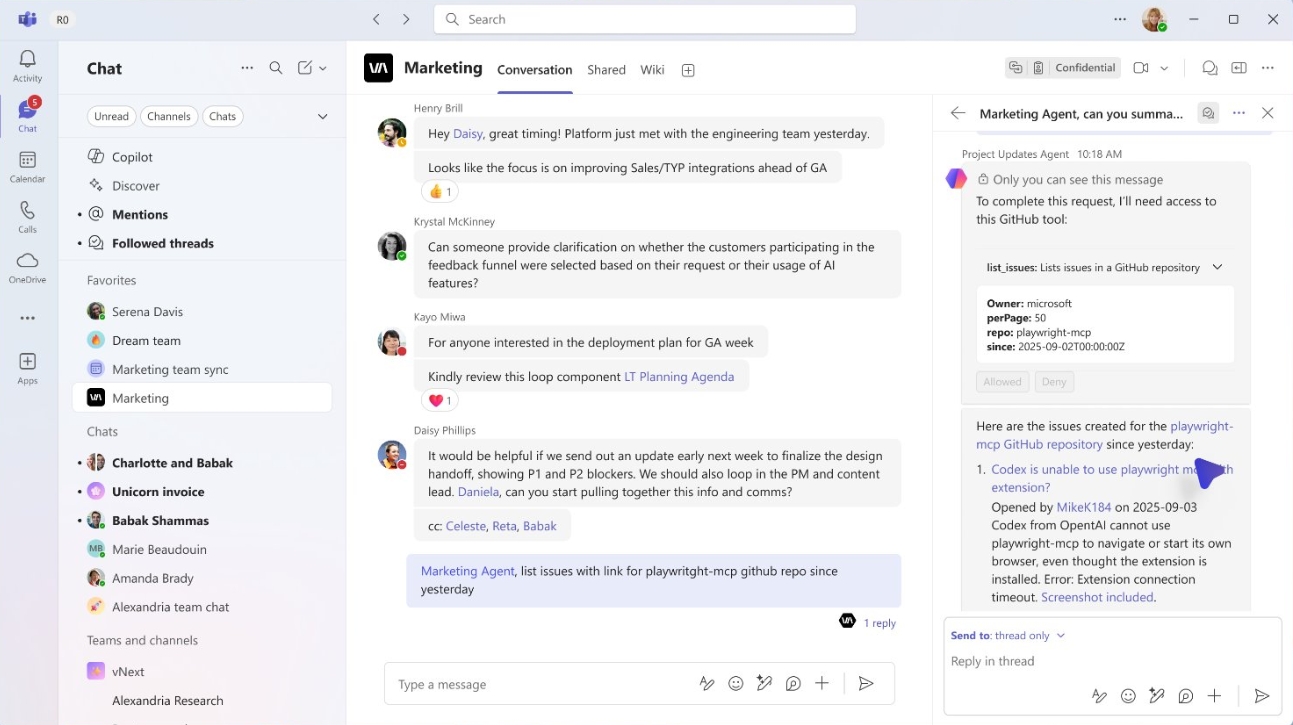The width and height of the screenshot is (1293, 725).
Task: Start a video call in Marketing
Action: point(1141,68)
